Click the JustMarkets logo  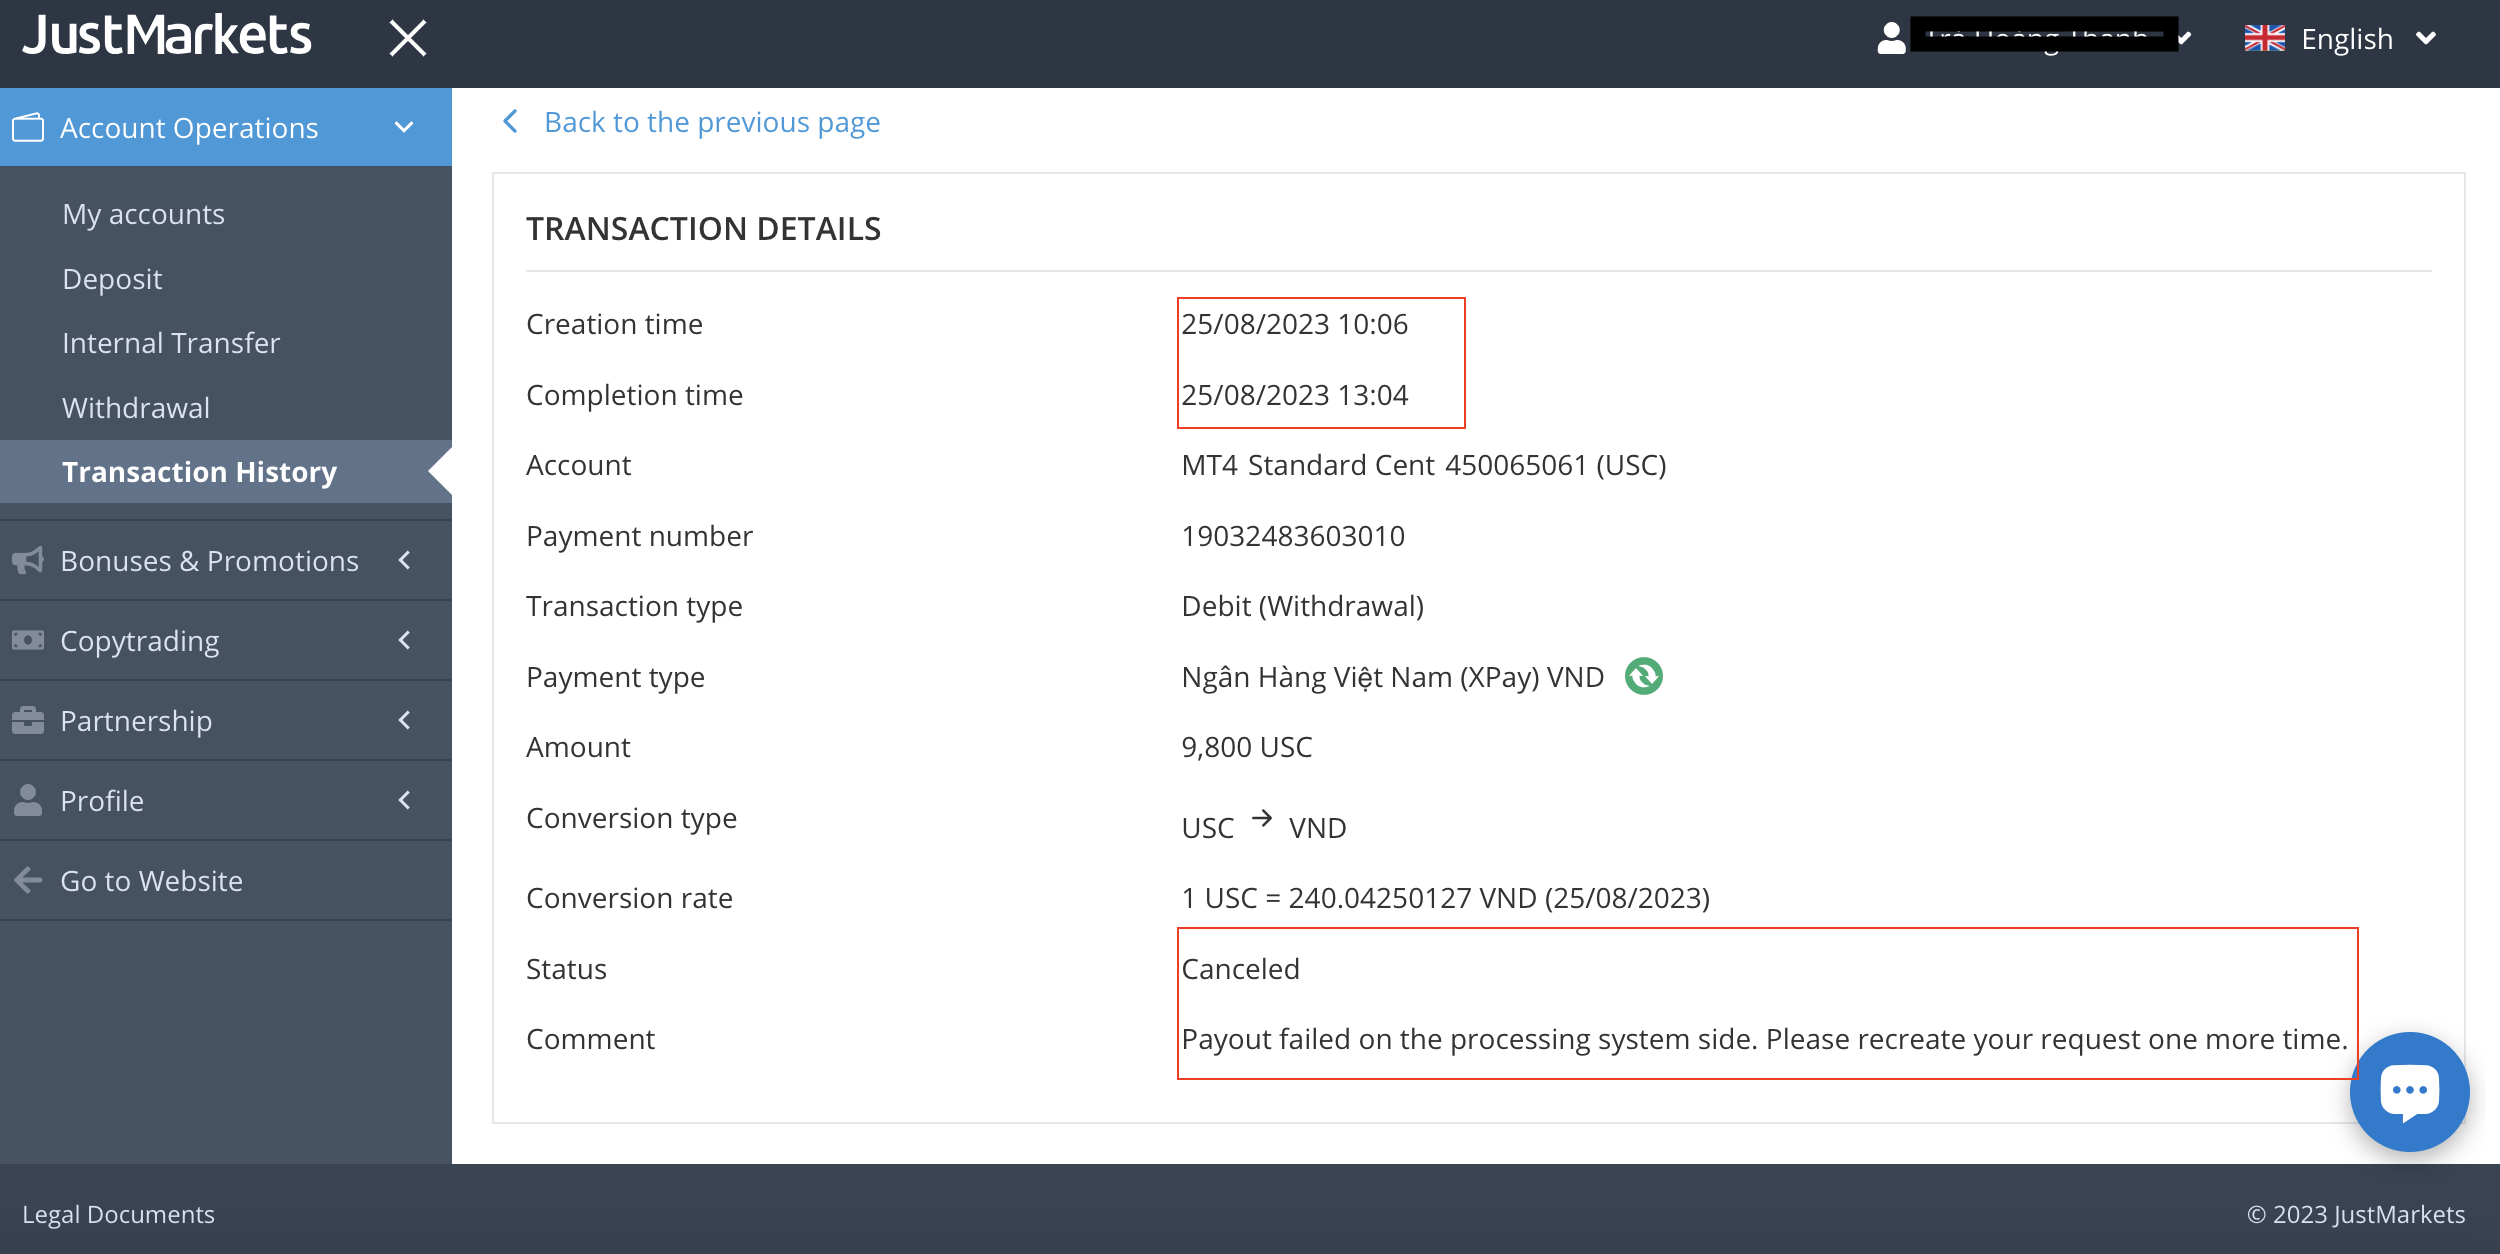click(167, 37)
